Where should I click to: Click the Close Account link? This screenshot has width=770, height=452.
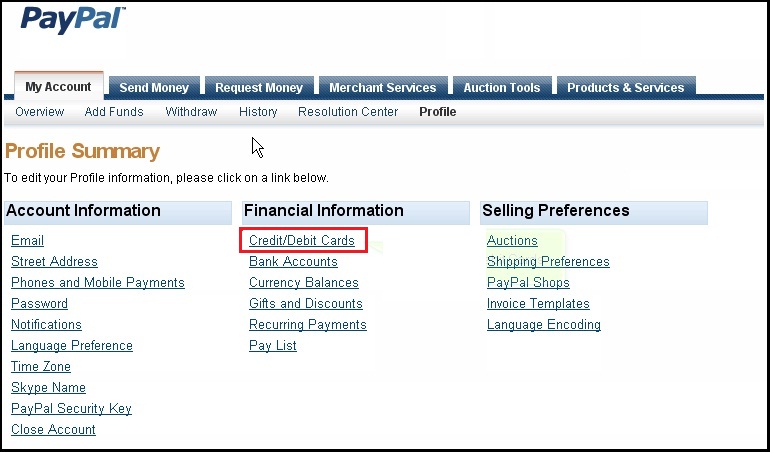pyautogui.click(x=54, y=429)
